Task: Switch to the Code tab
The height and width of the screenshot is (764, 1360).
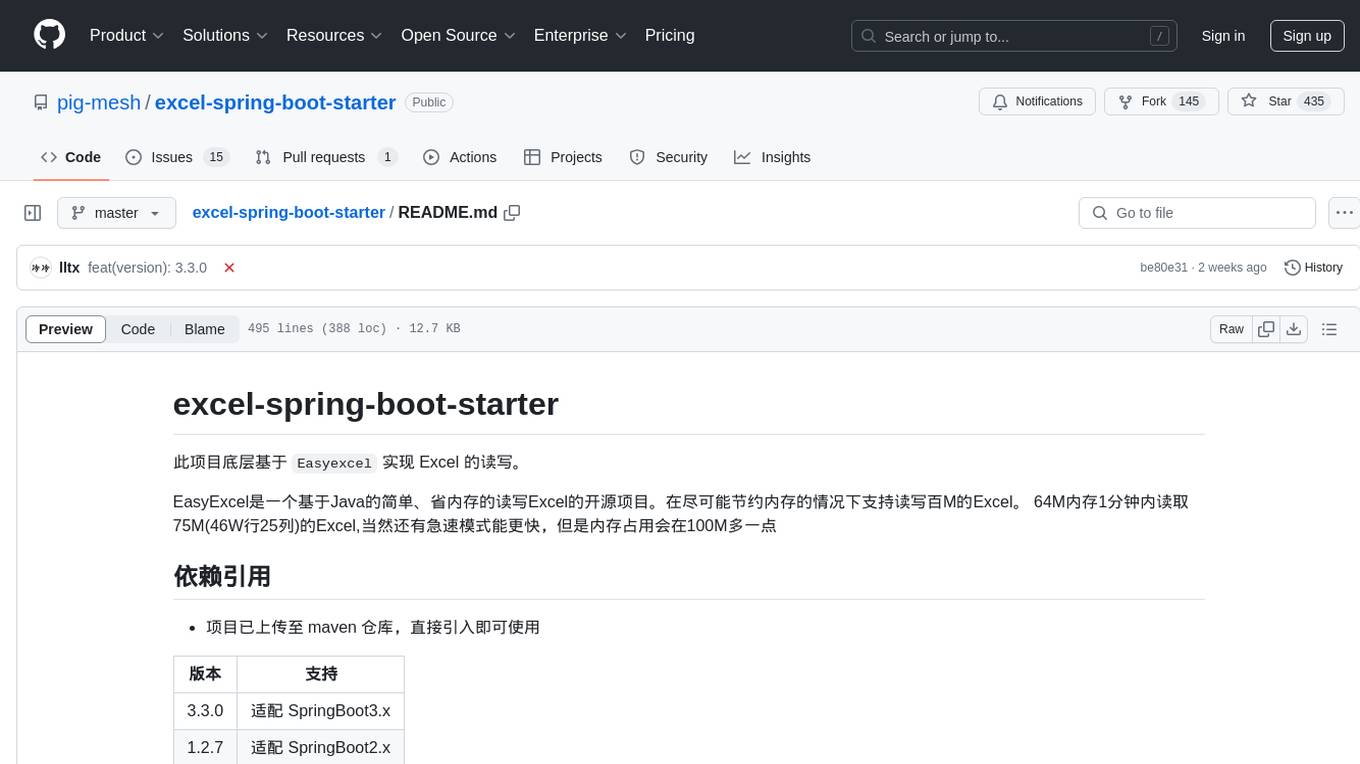Action: [71, 157]
